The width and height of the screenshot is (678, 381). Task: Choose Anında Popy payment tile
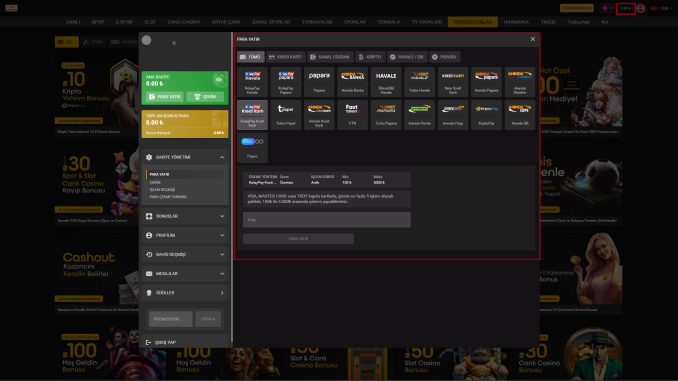pyautogui.click(x=453, y=115)
